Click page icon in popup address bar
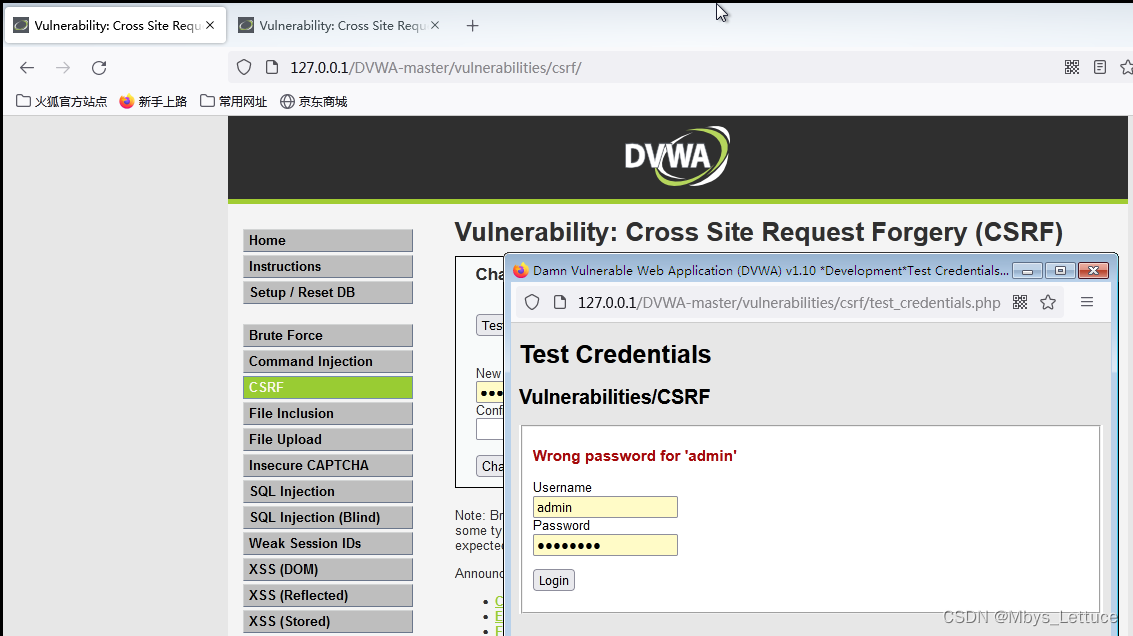 pyautogui.click(x=560, y=302)
